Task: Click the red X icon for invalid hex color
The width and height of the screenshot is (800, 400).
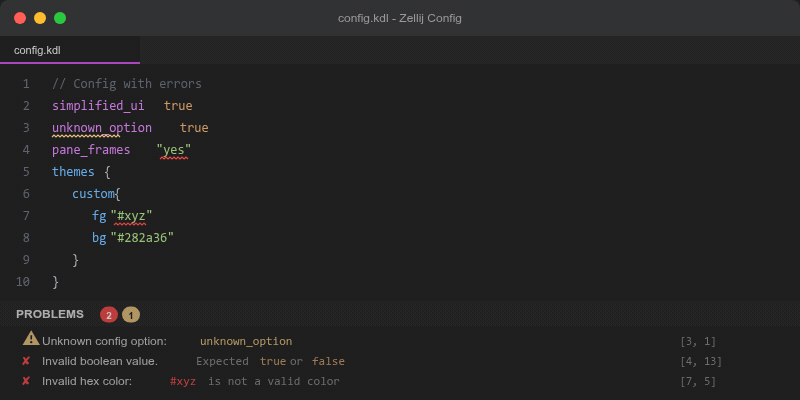Action: (x=26, y=381)
